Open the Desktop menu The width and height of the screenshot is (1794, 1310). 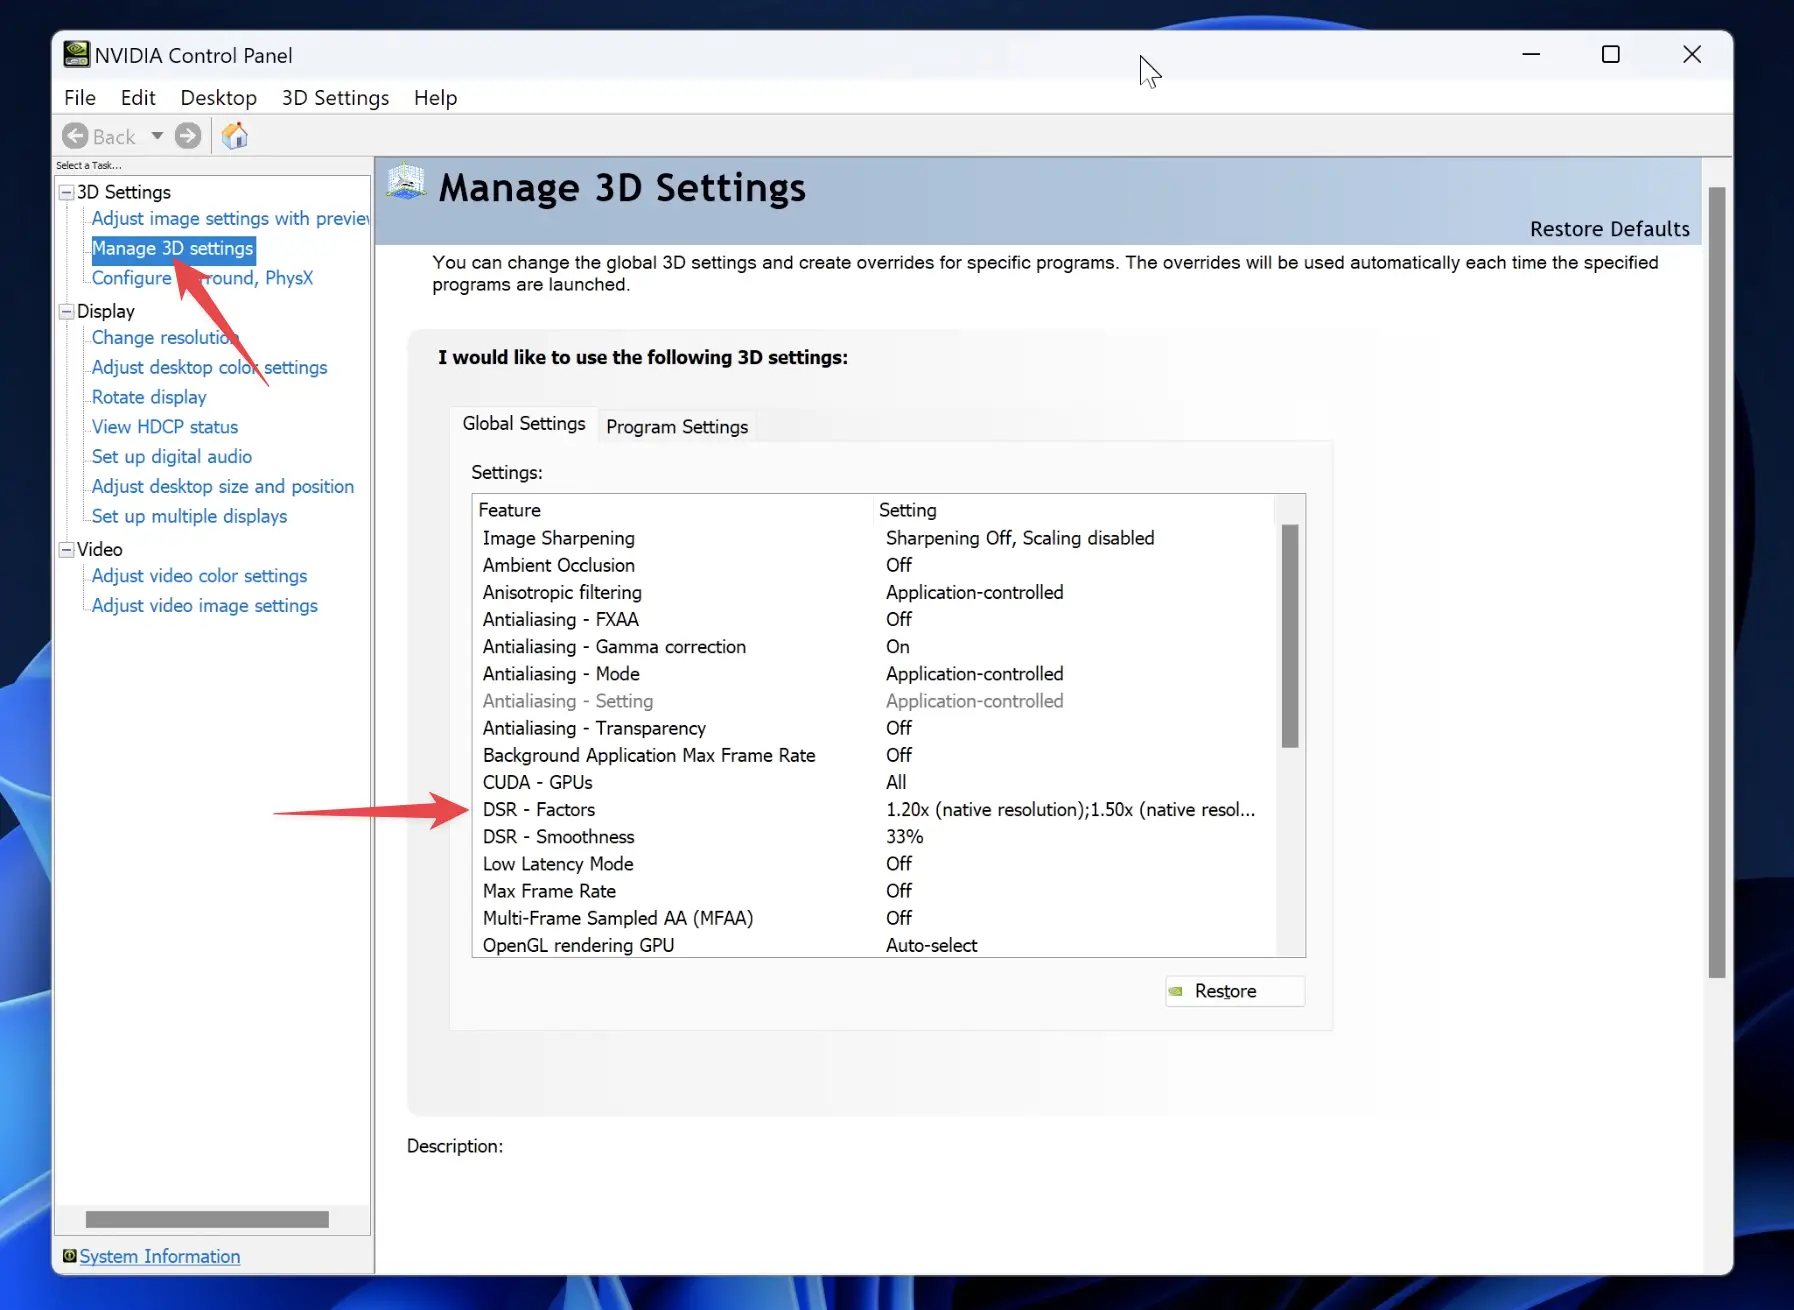[219, 97]
